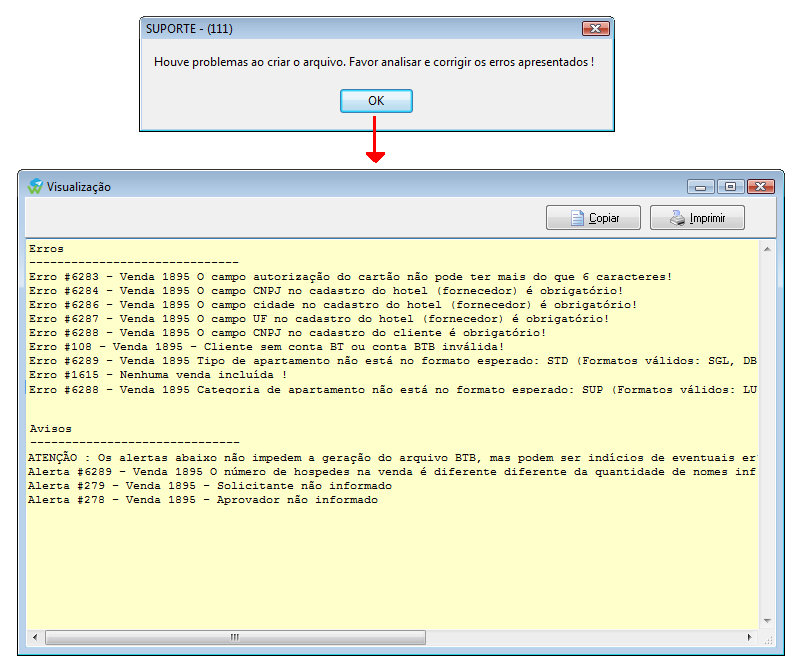Click the document icon on Copiar
This screenshot has width=796, height=672.
[x=577, y=218]
